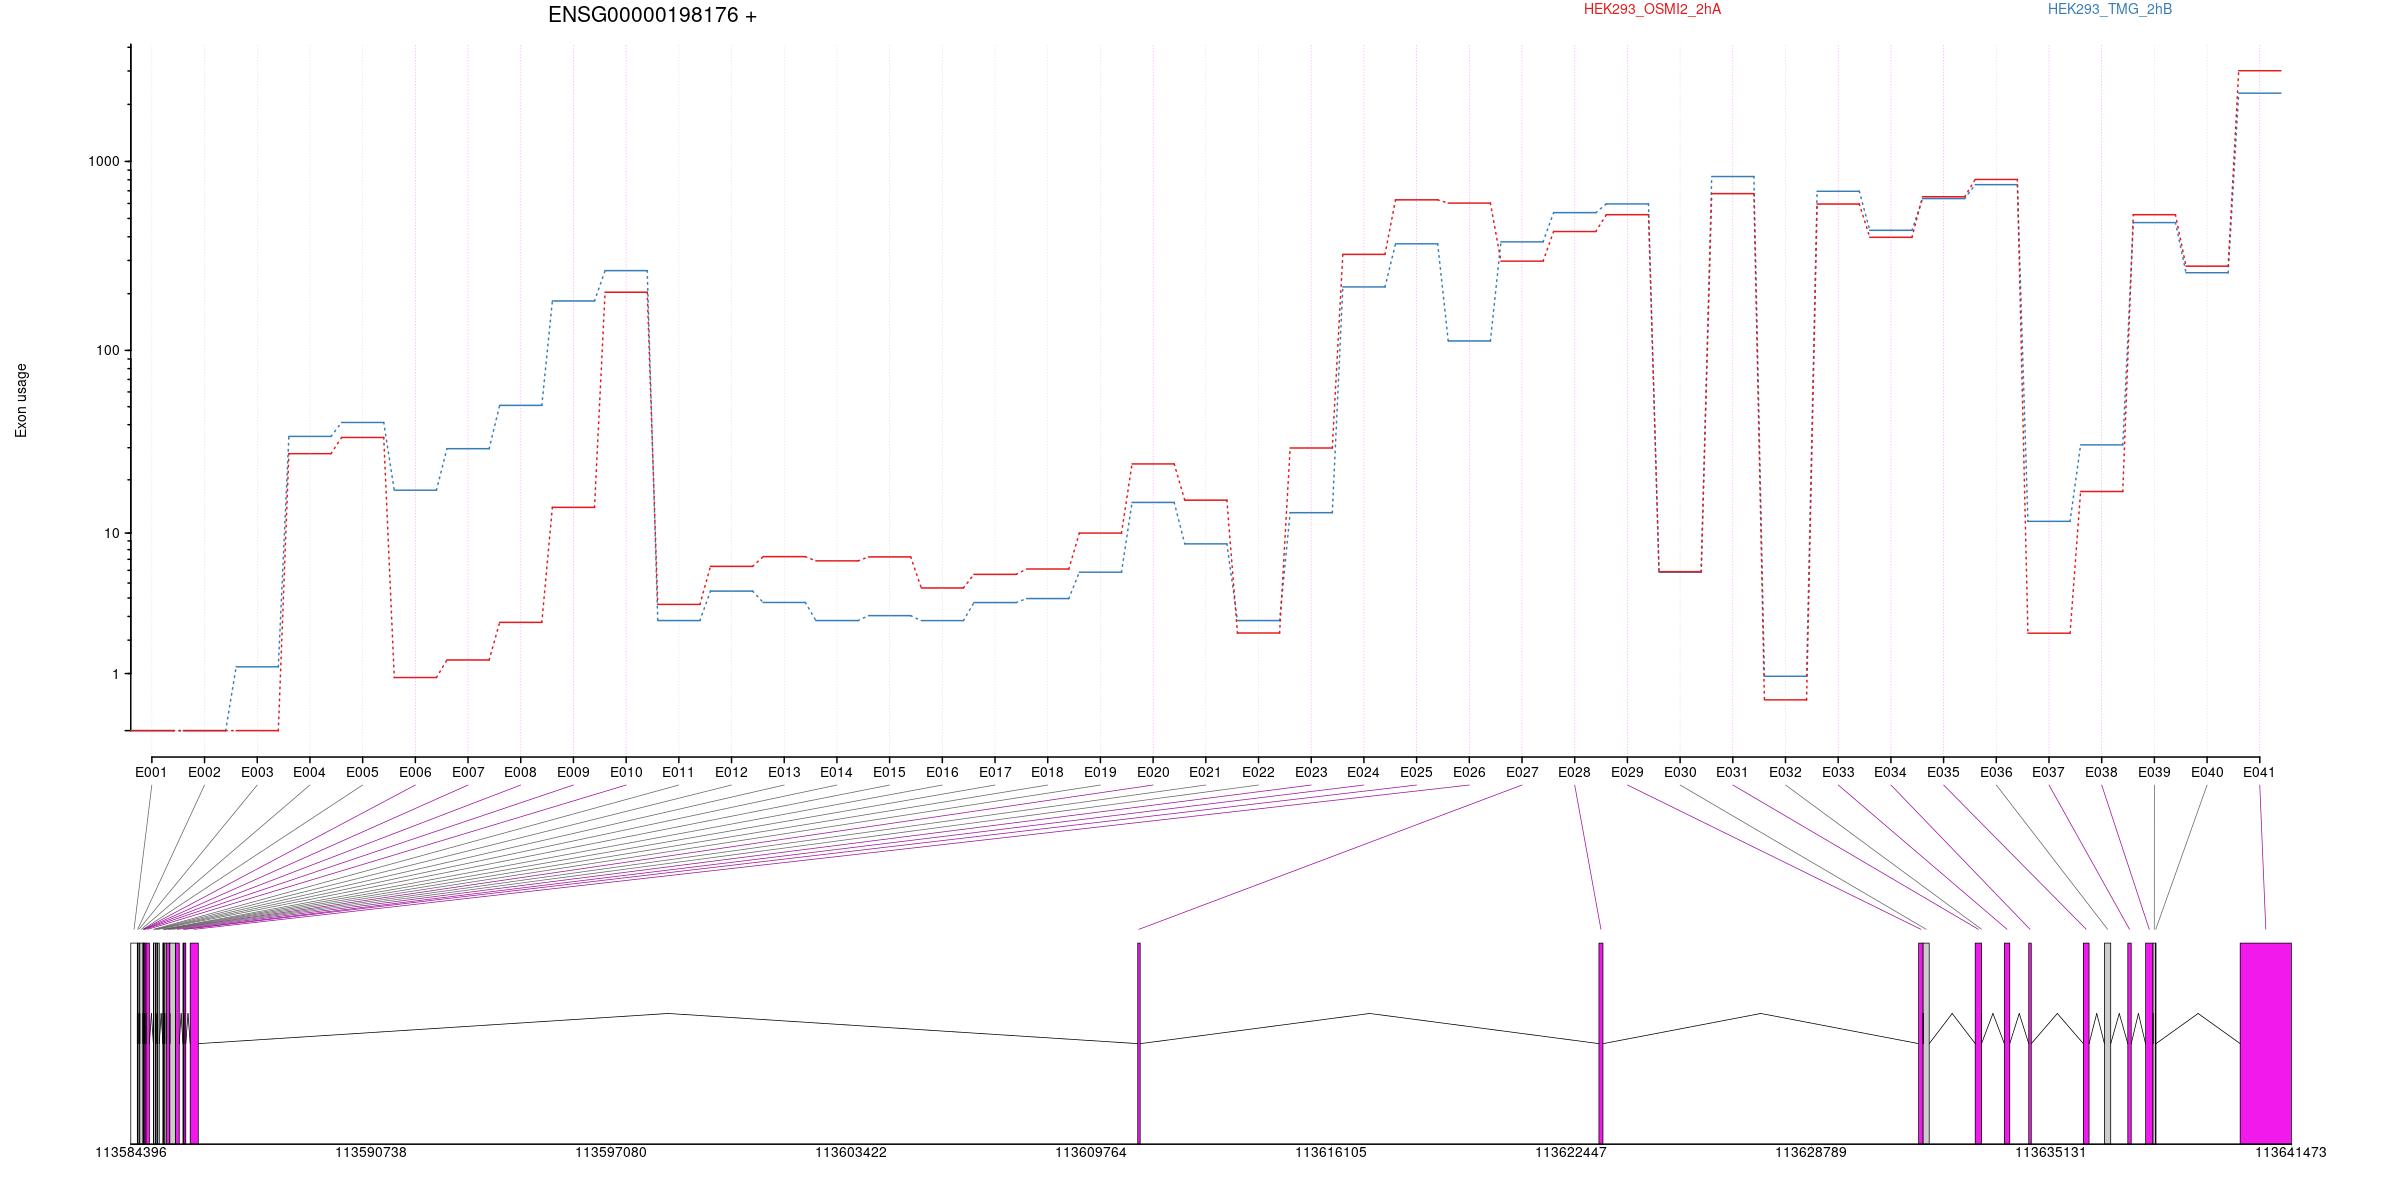Click the E037 exon label
Screen dimensions: 2400x1200
(2049, 772)
